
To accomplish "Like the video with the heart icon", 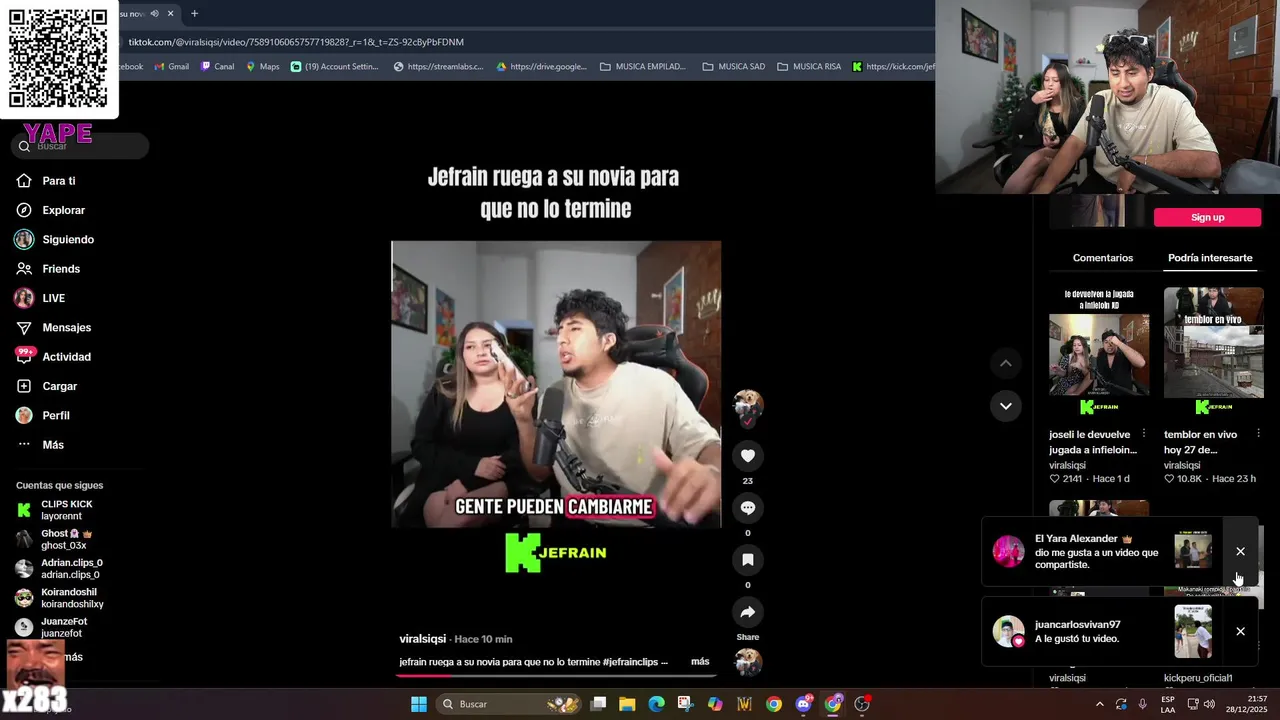I will (747, 456).
